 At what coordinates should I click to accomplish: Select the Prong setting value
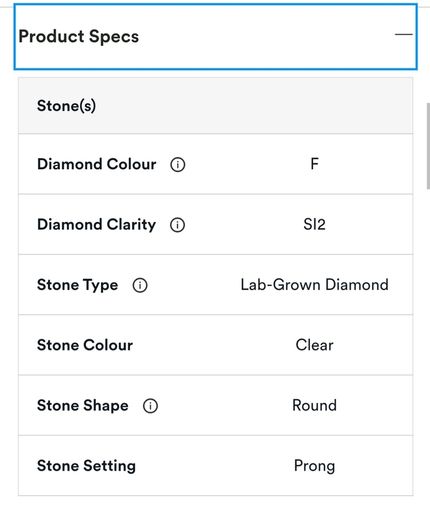point(314,466)
